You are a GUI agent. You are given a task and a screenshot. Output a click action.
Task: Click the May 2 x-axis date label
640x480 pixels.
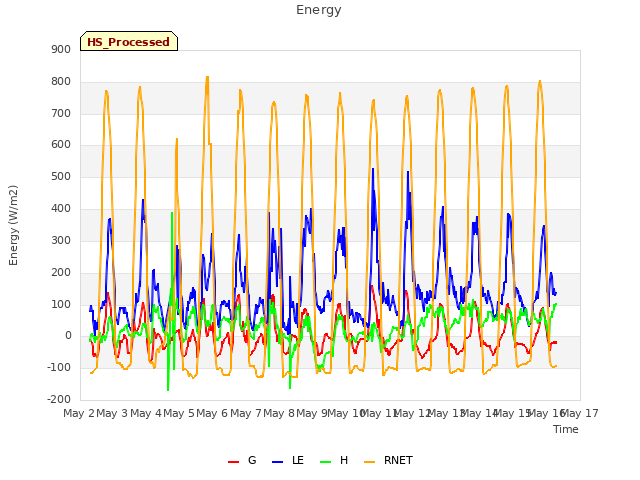[x=79, y=413]
